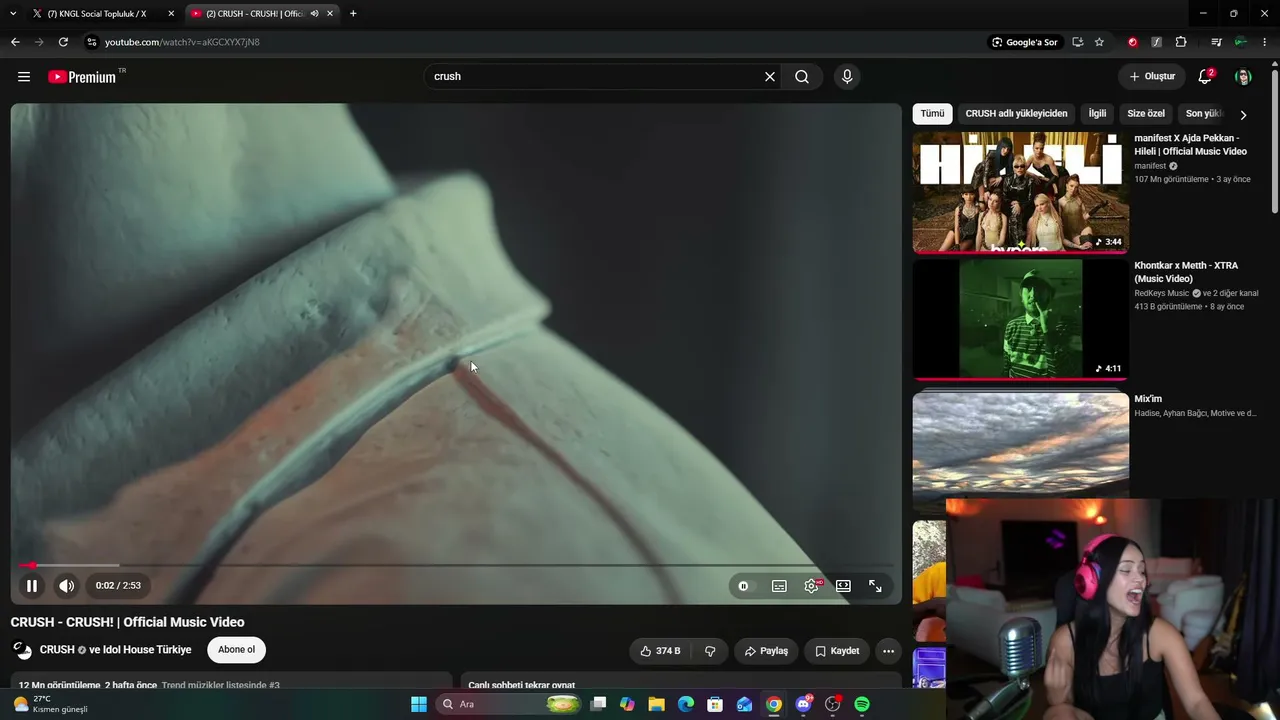Open the manifest channel link
This screenshot has height=720, width=1280.
(x=1150, y=166)
